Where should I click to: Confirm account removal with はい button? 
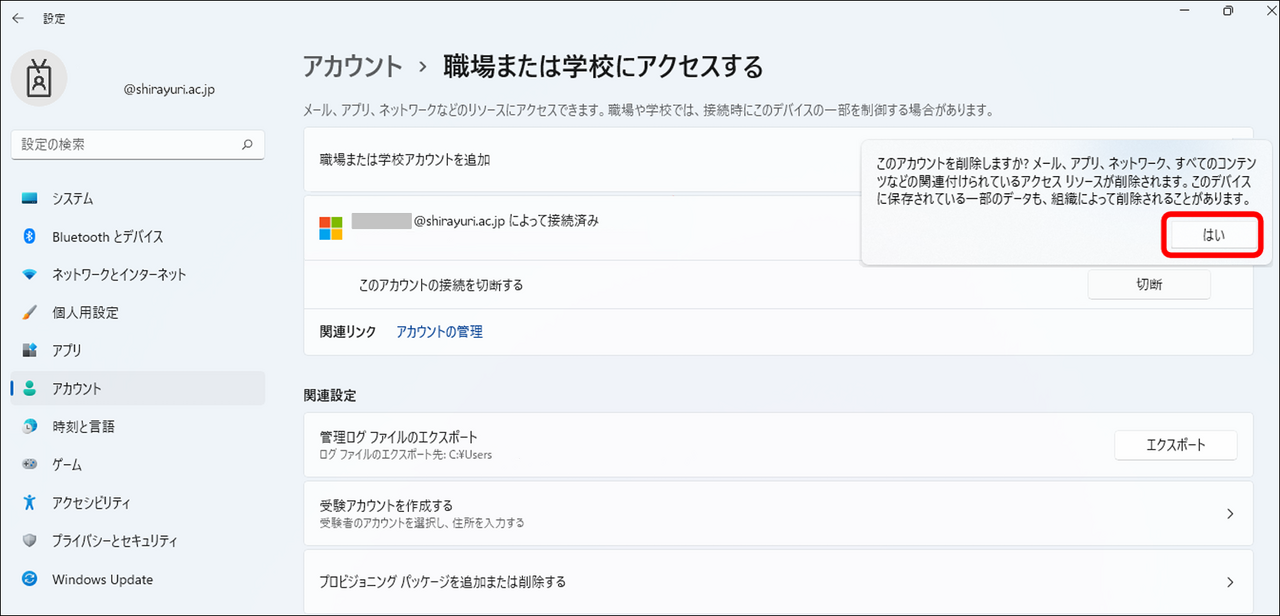1212,235
